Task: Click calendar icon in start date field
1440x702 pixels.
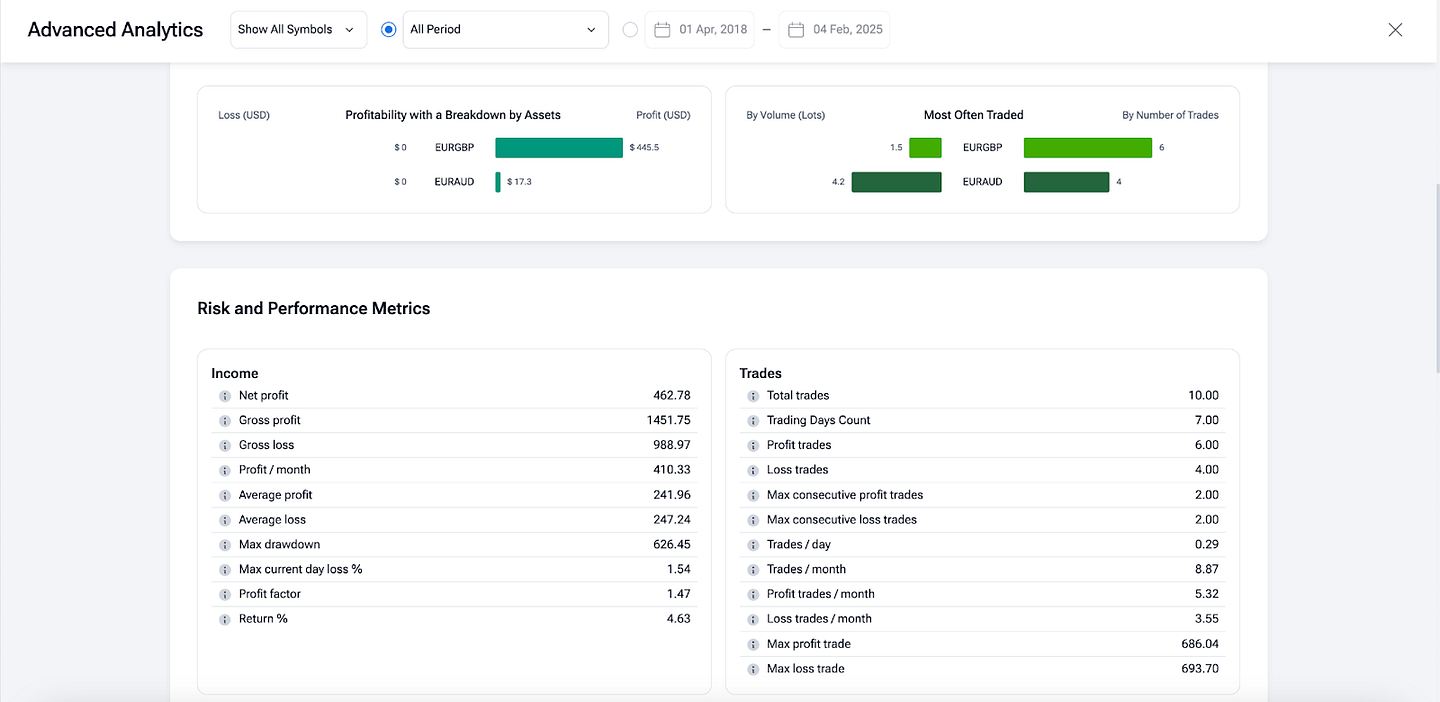Action: click(662, 30)
